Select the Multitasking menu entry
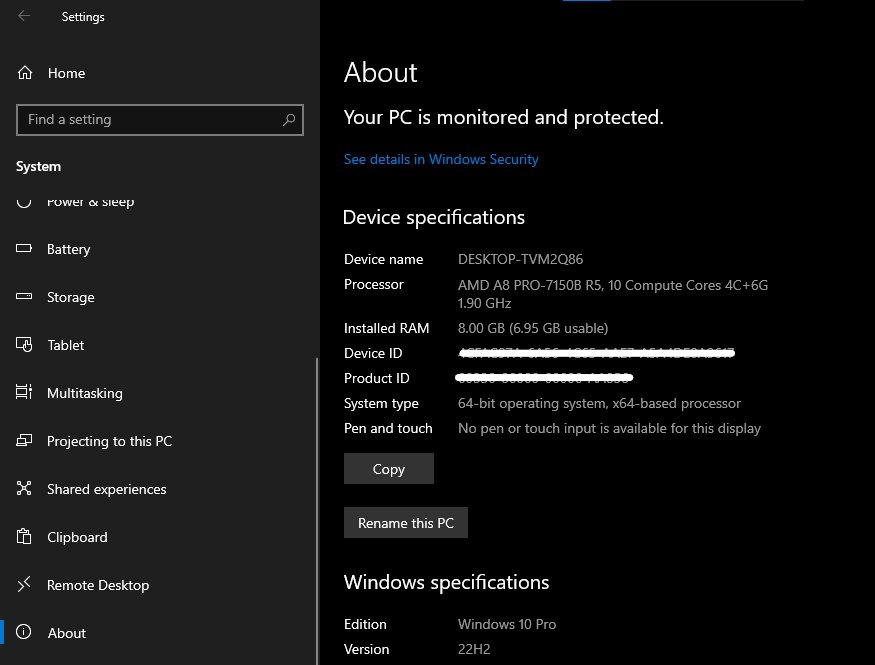This screenshot has height=665, width=875. 84,393
